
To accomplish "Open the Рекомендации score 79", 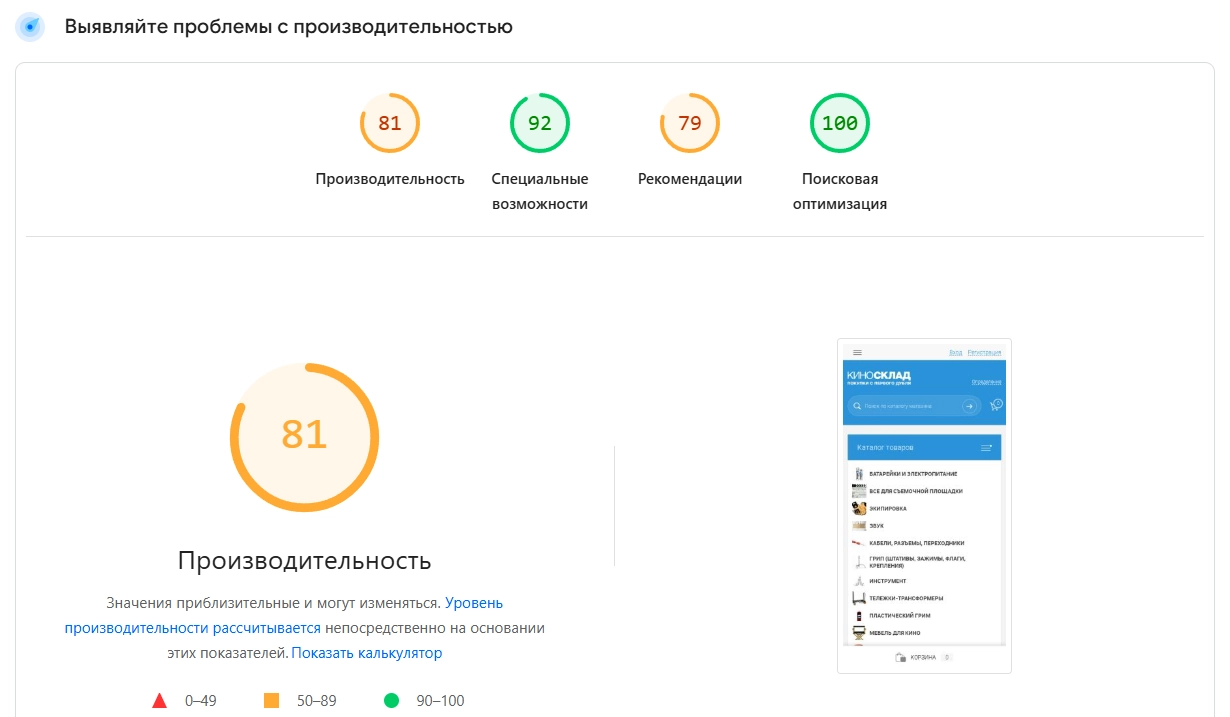I will tap(690, 123).
